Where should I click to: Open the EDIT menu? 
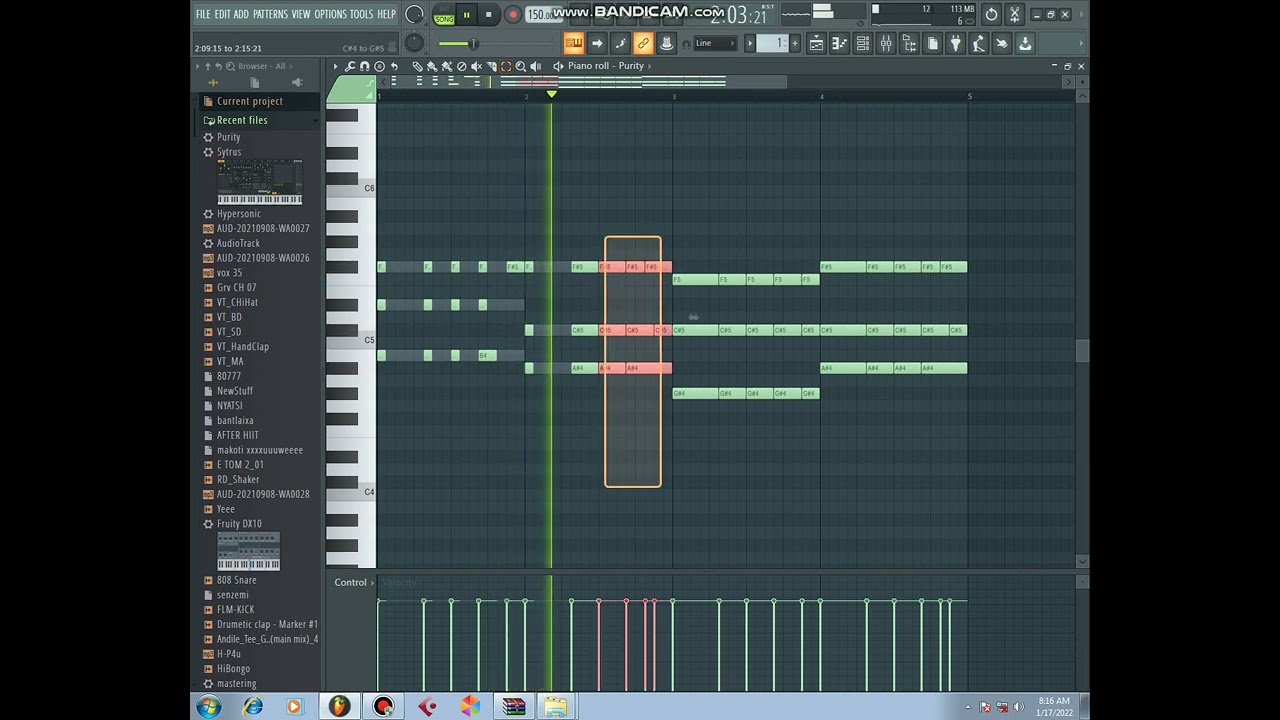tap(222, 14)
